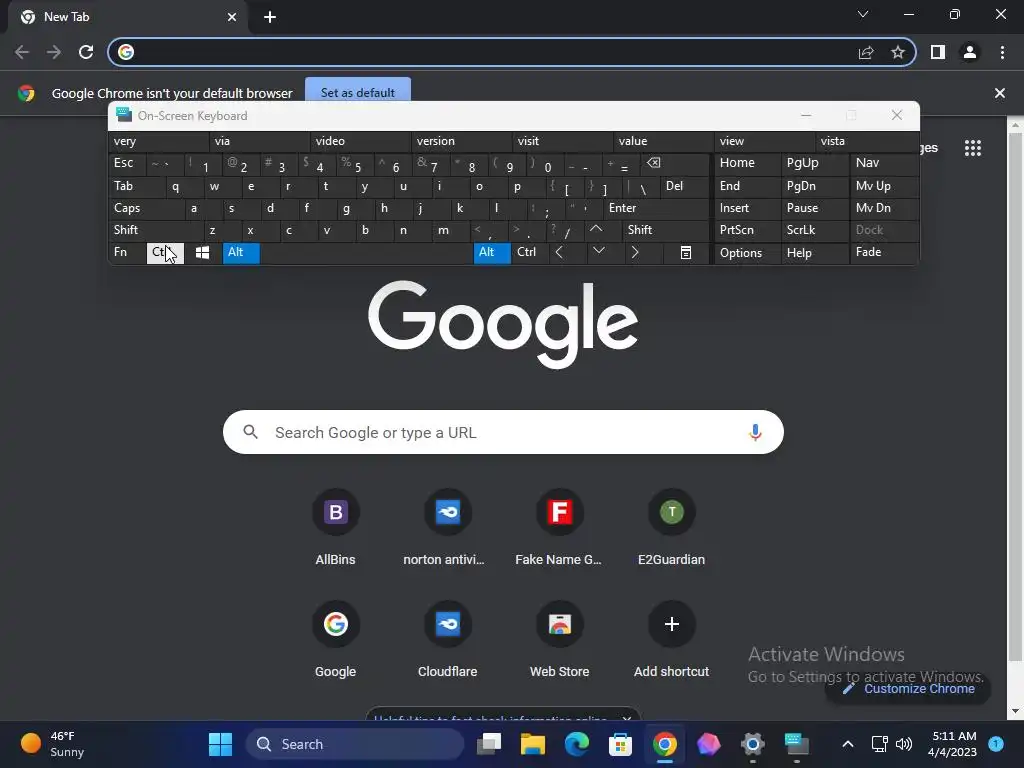Open Chrome three-dot menu
Image resolution: width=1024 pixels, height=768 pixels.
1002,52
